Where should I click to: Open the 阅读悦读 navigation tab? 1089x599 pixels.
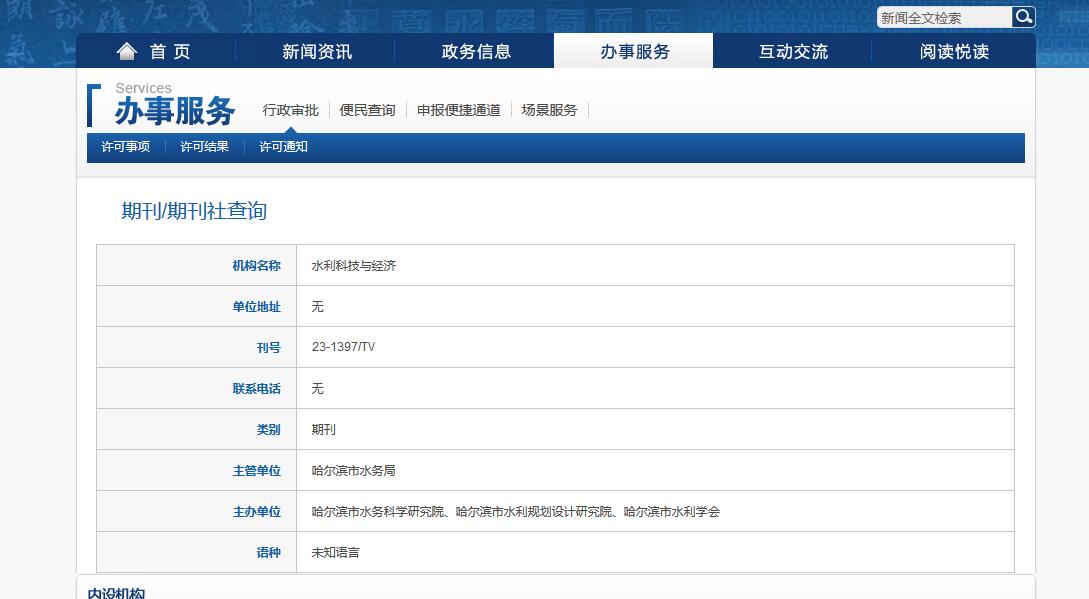[x=954, y=52]
